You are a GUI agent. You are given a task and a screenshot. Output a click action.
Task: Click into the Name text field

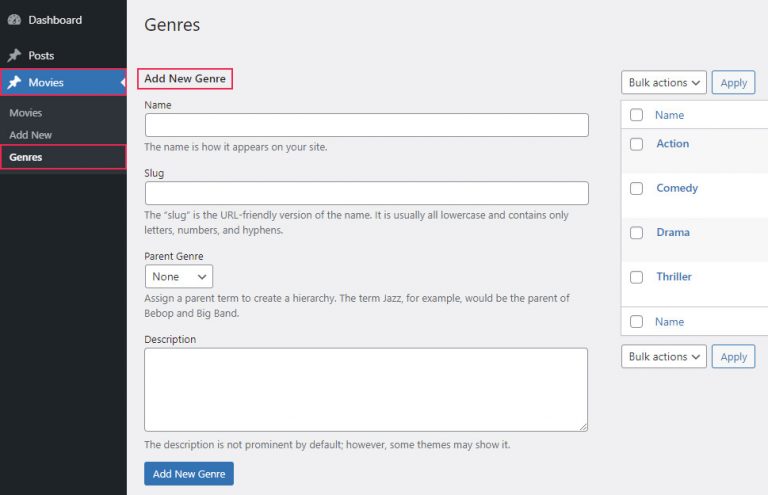coord(366,125)
